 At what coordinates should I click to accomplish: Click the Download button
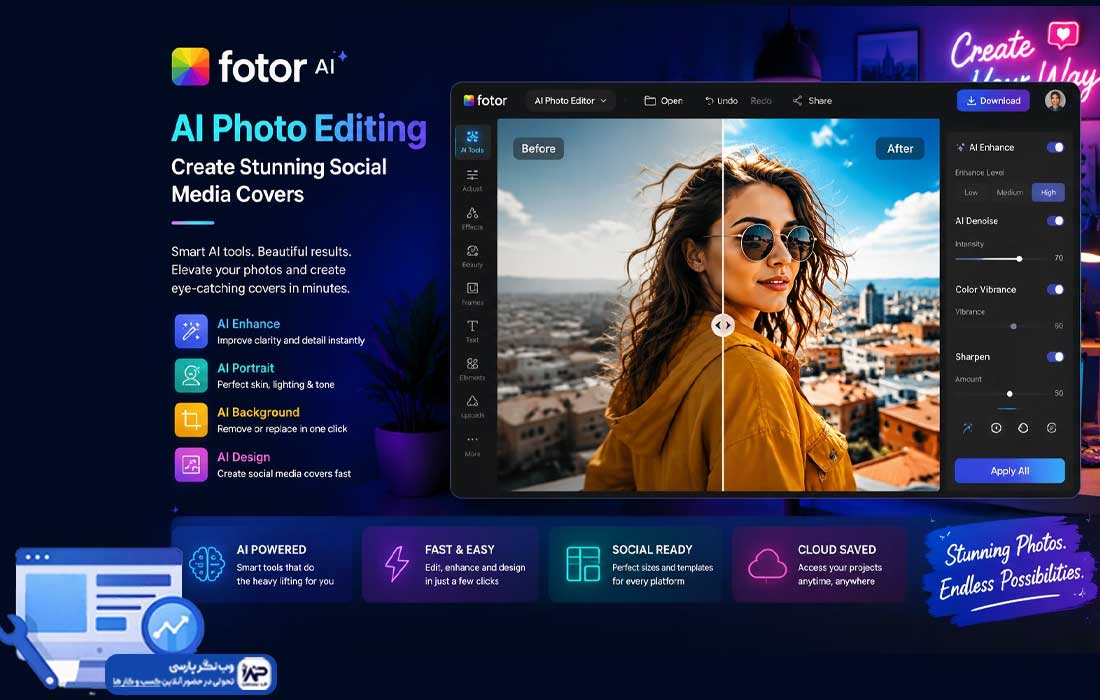click(x=993, y=100)
